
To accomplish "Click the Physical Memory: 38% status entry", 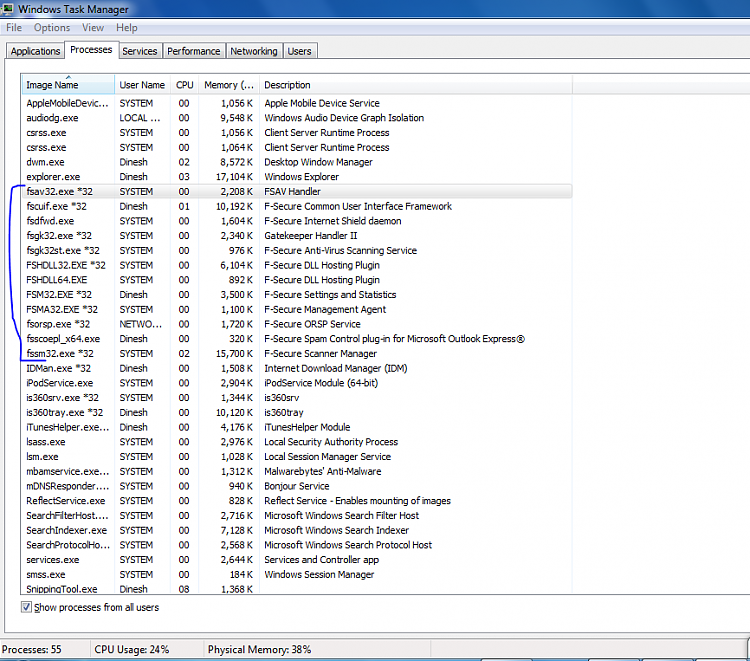I will pos(259,650).
